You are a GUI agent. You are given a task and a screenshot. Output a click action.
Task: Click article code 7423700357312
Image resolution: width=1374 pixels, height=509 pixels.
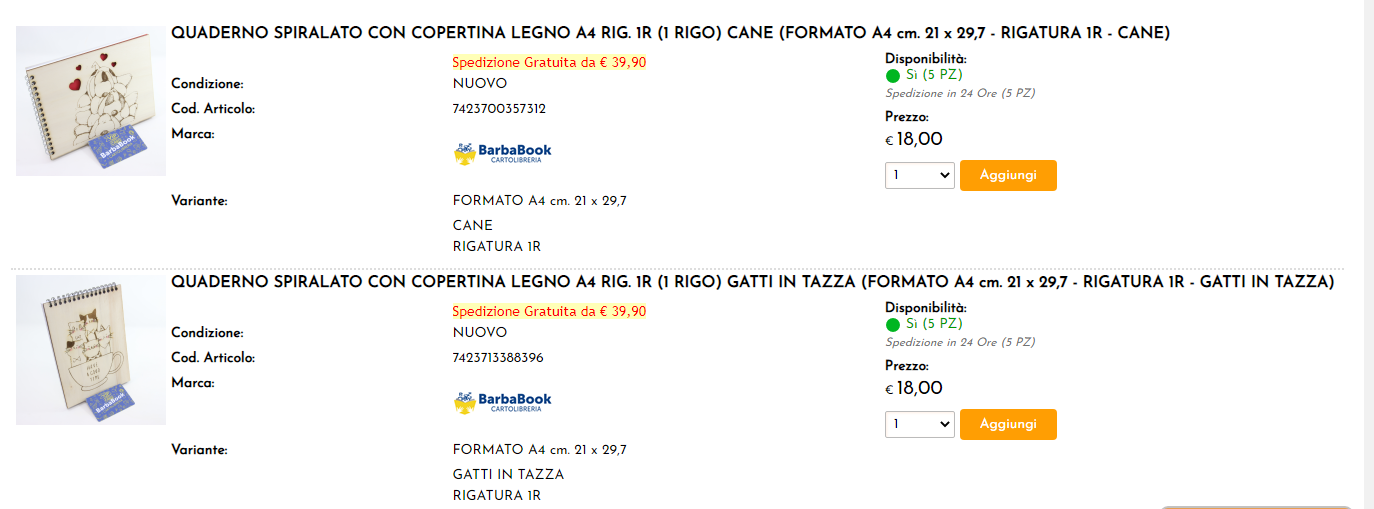pos(499,108)
